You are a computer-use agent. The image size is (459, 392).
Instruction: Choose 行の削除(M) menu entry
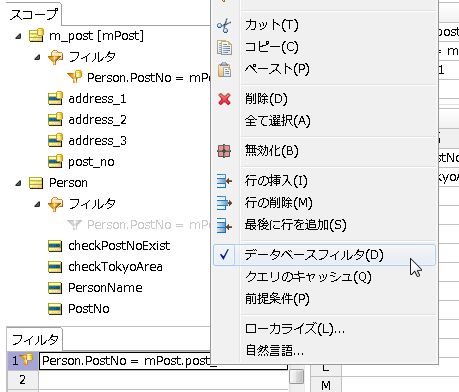click(x=278, y=203)
